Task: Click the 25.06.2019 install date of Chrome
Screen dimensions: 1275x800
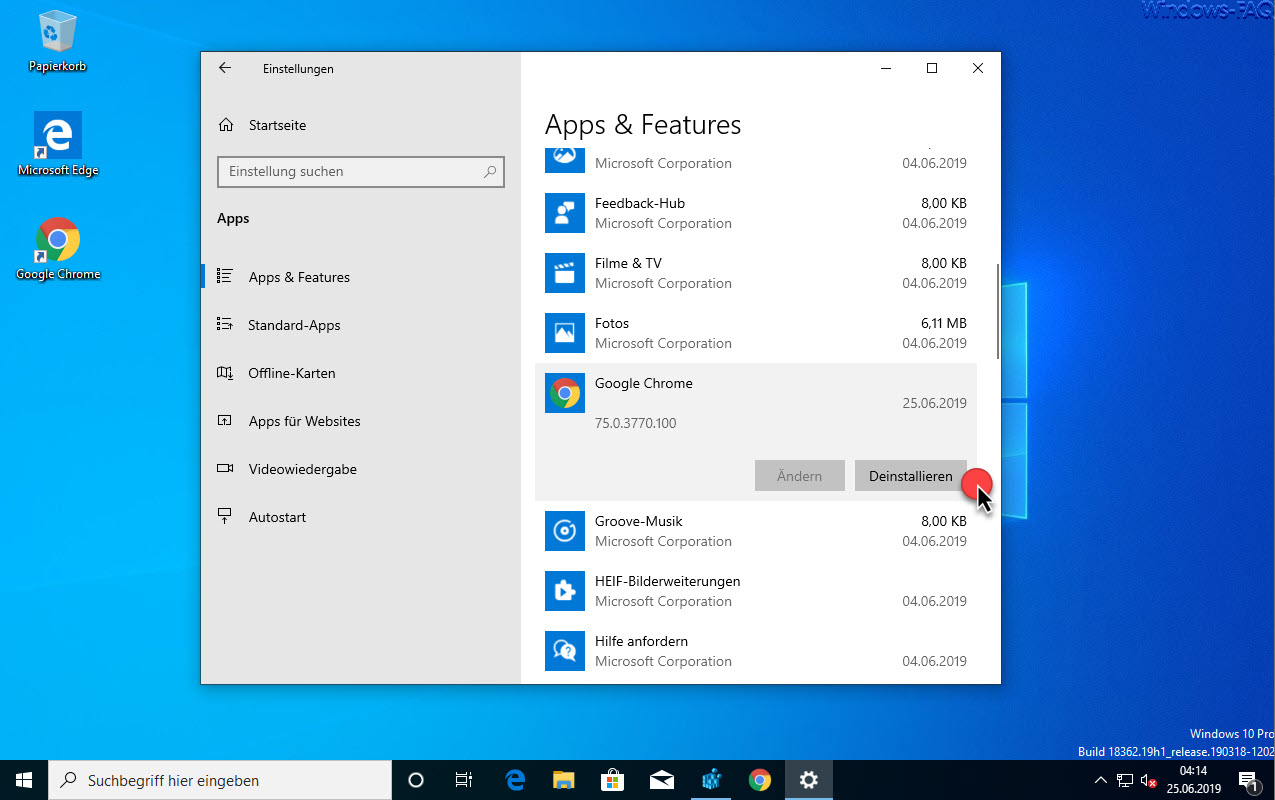Action: click(x=935, y=403)
